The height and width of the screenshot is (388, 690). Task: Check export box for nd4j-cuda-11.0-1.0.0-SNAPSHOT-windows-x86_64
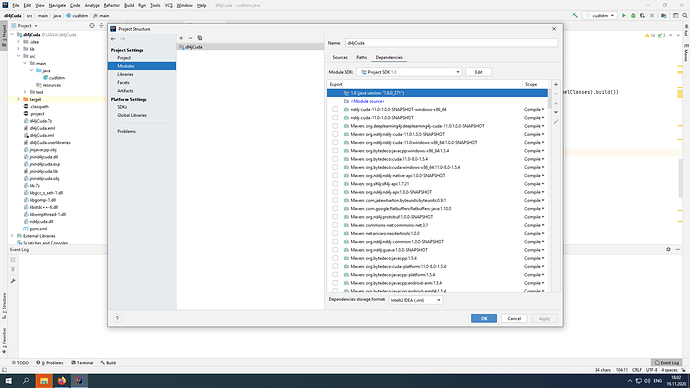point(335,110)
